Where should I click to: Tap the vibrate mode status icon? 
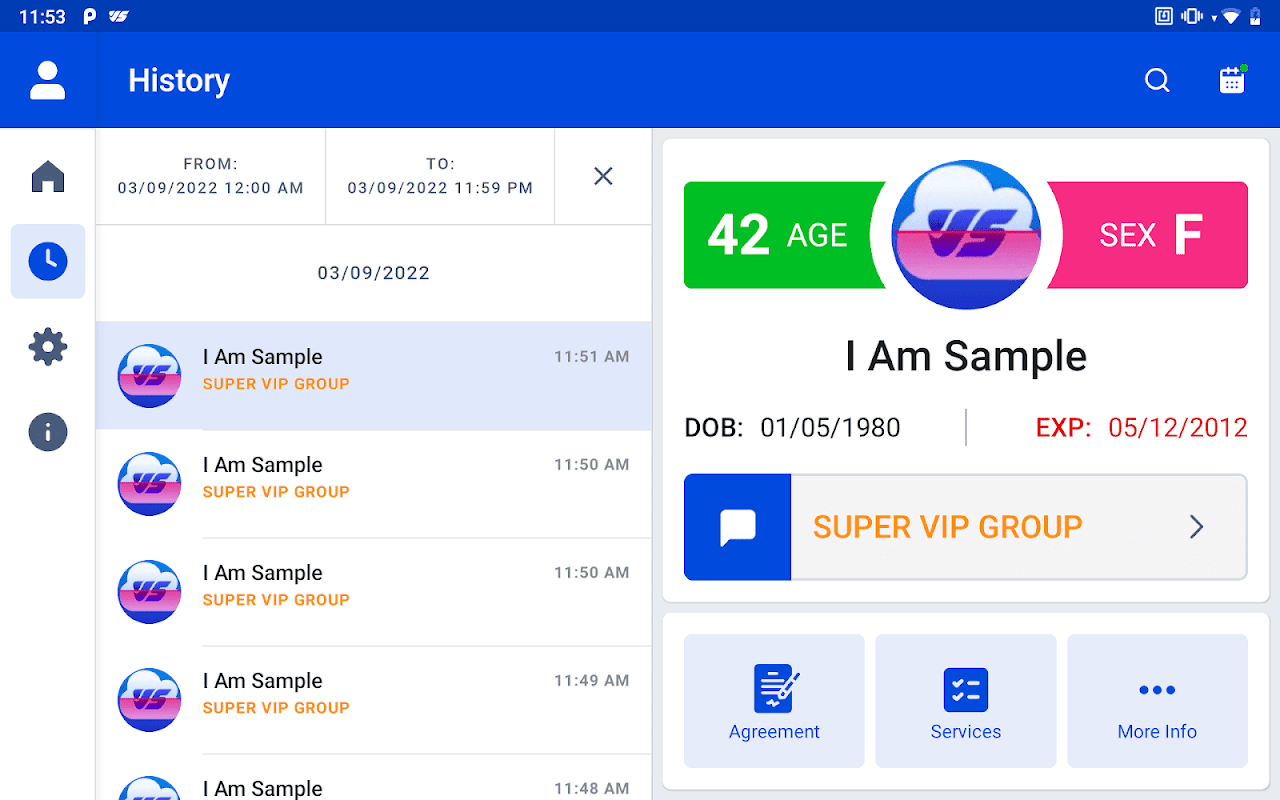(1191, 16)
